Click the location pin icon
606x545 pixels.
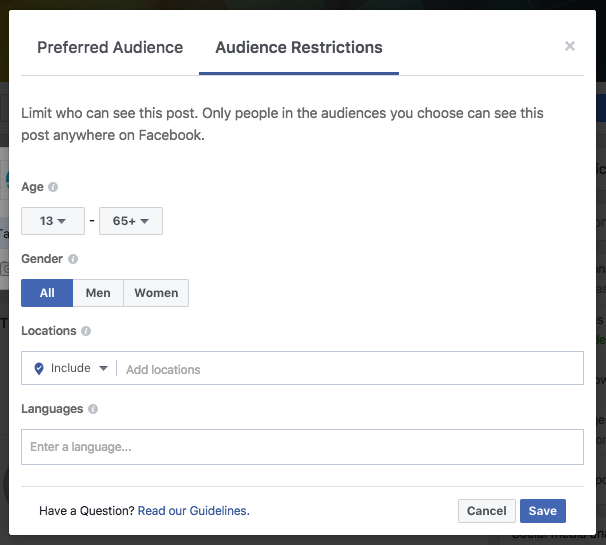39,369
